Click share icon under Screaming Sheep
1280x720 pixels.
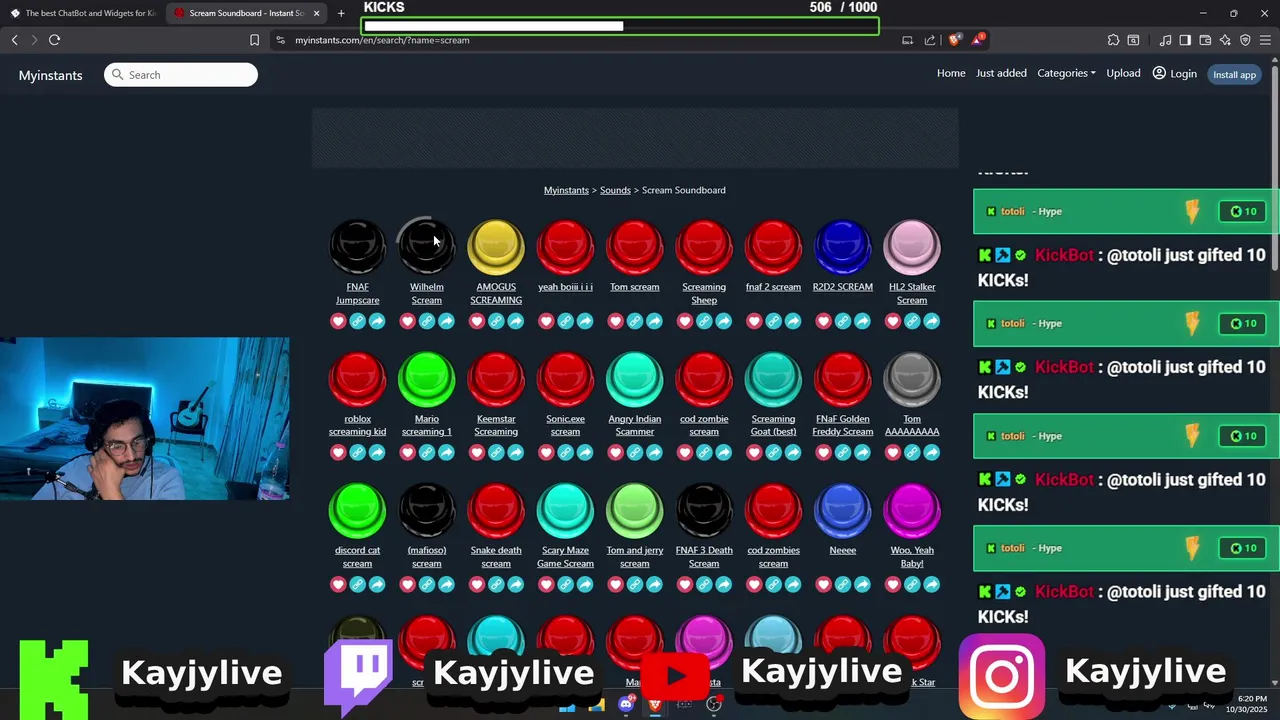coord(723,321)
